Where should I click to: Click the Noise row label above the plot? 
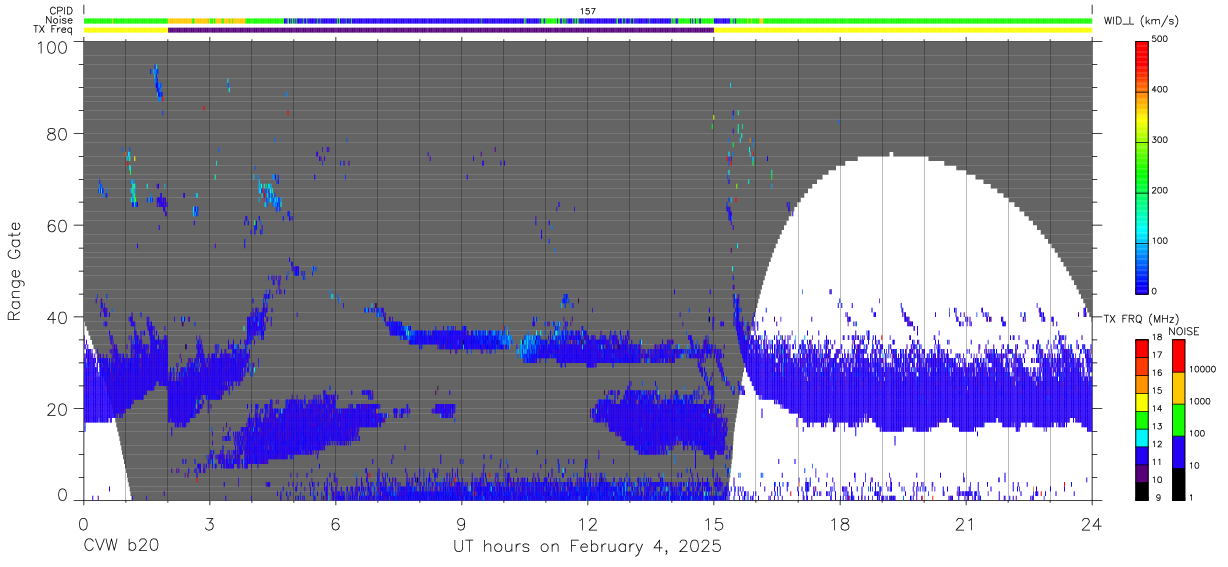point(59,20)
